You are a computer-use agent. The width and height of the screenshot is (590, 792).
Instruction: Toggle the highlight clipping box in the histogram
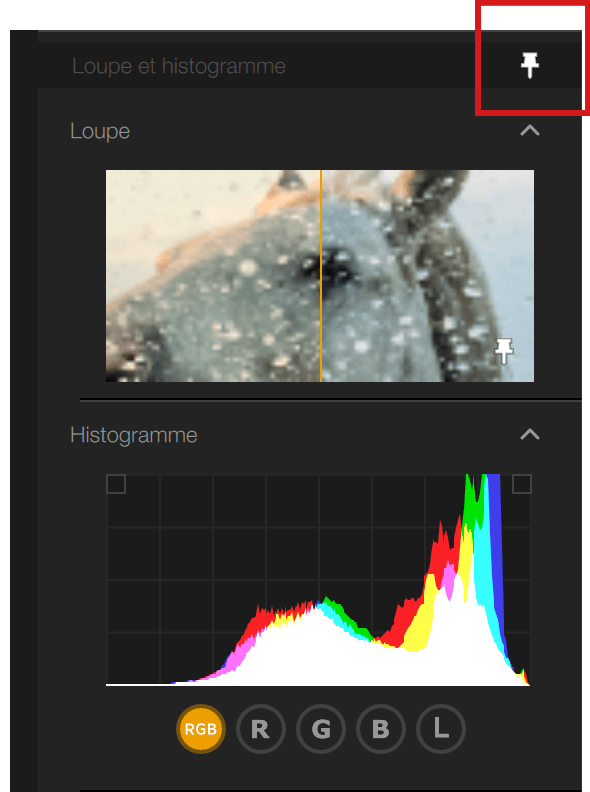(x=522, y=484)
